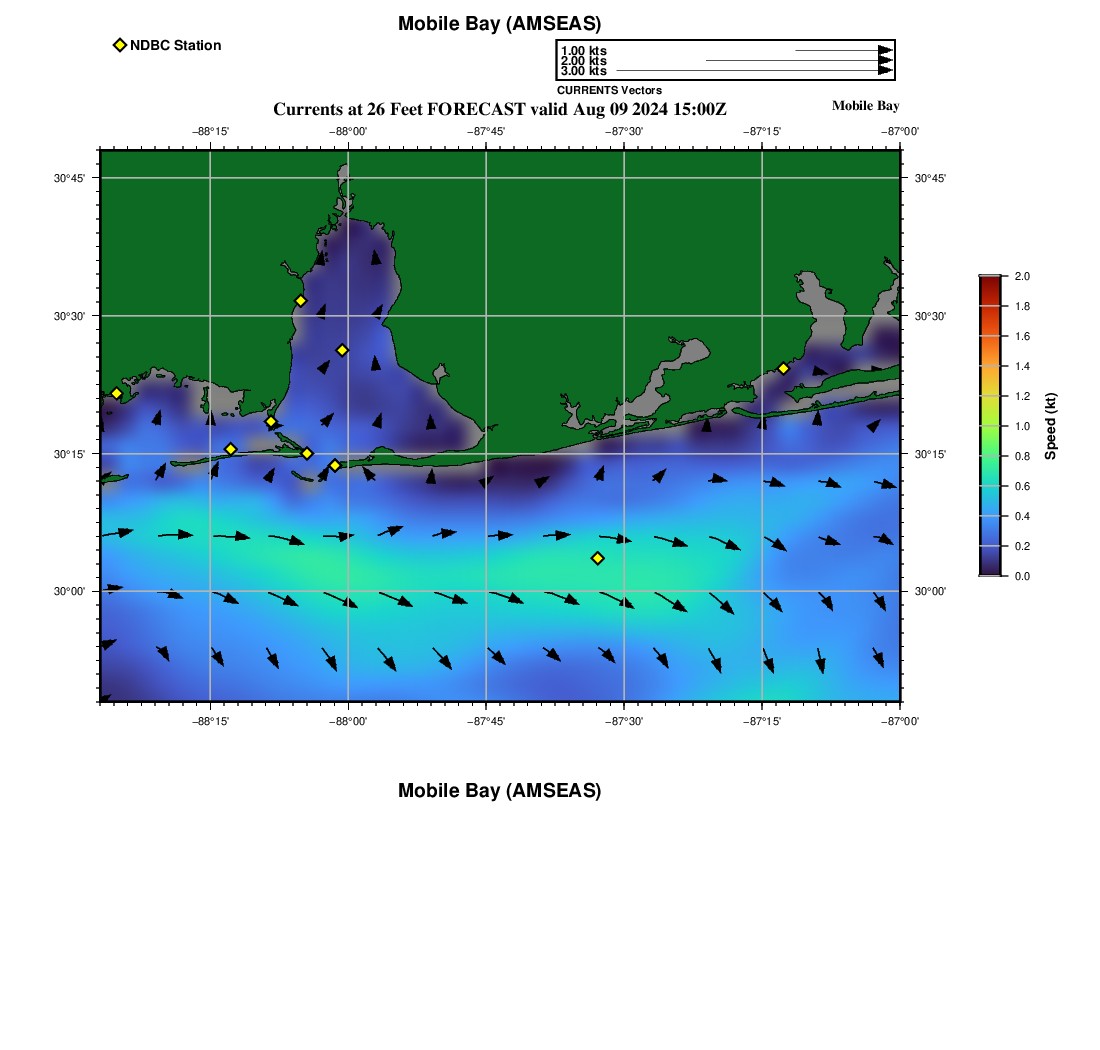Click the 1.00 kts vector arrow in legend
Viewport: 1100px width, 1050px height.
(843, 50)
